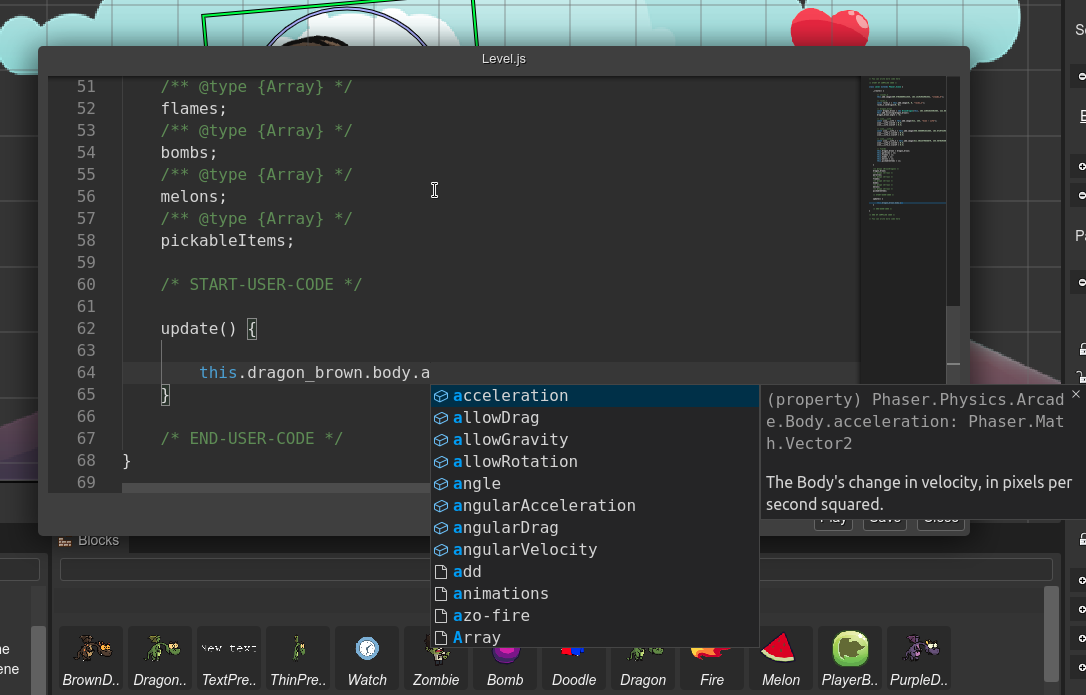
Task: Select the PlayerButton green block
Action: (850, 658)
